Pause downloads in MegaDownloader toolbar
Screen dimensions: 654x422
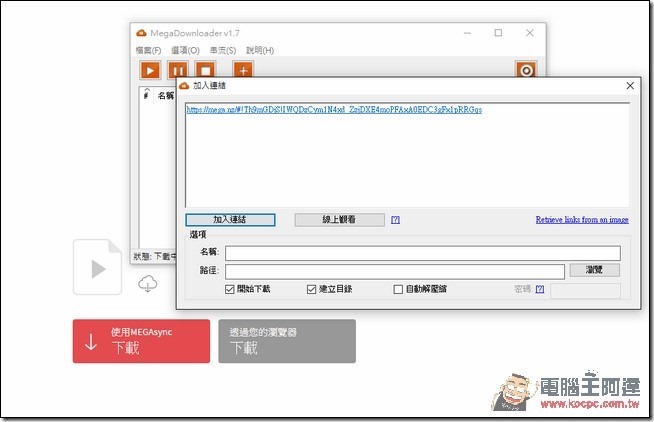click(178, 70)
